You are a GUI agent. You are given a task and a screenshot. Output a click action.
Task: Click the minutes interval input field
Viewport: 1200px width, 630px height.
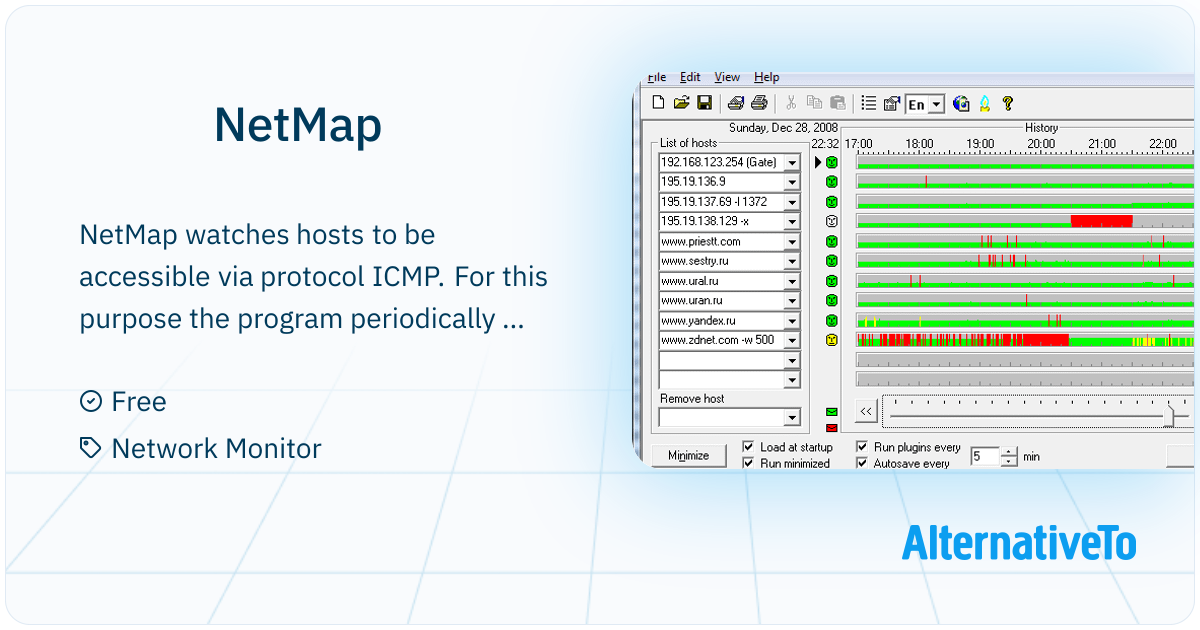coord(985,456)
